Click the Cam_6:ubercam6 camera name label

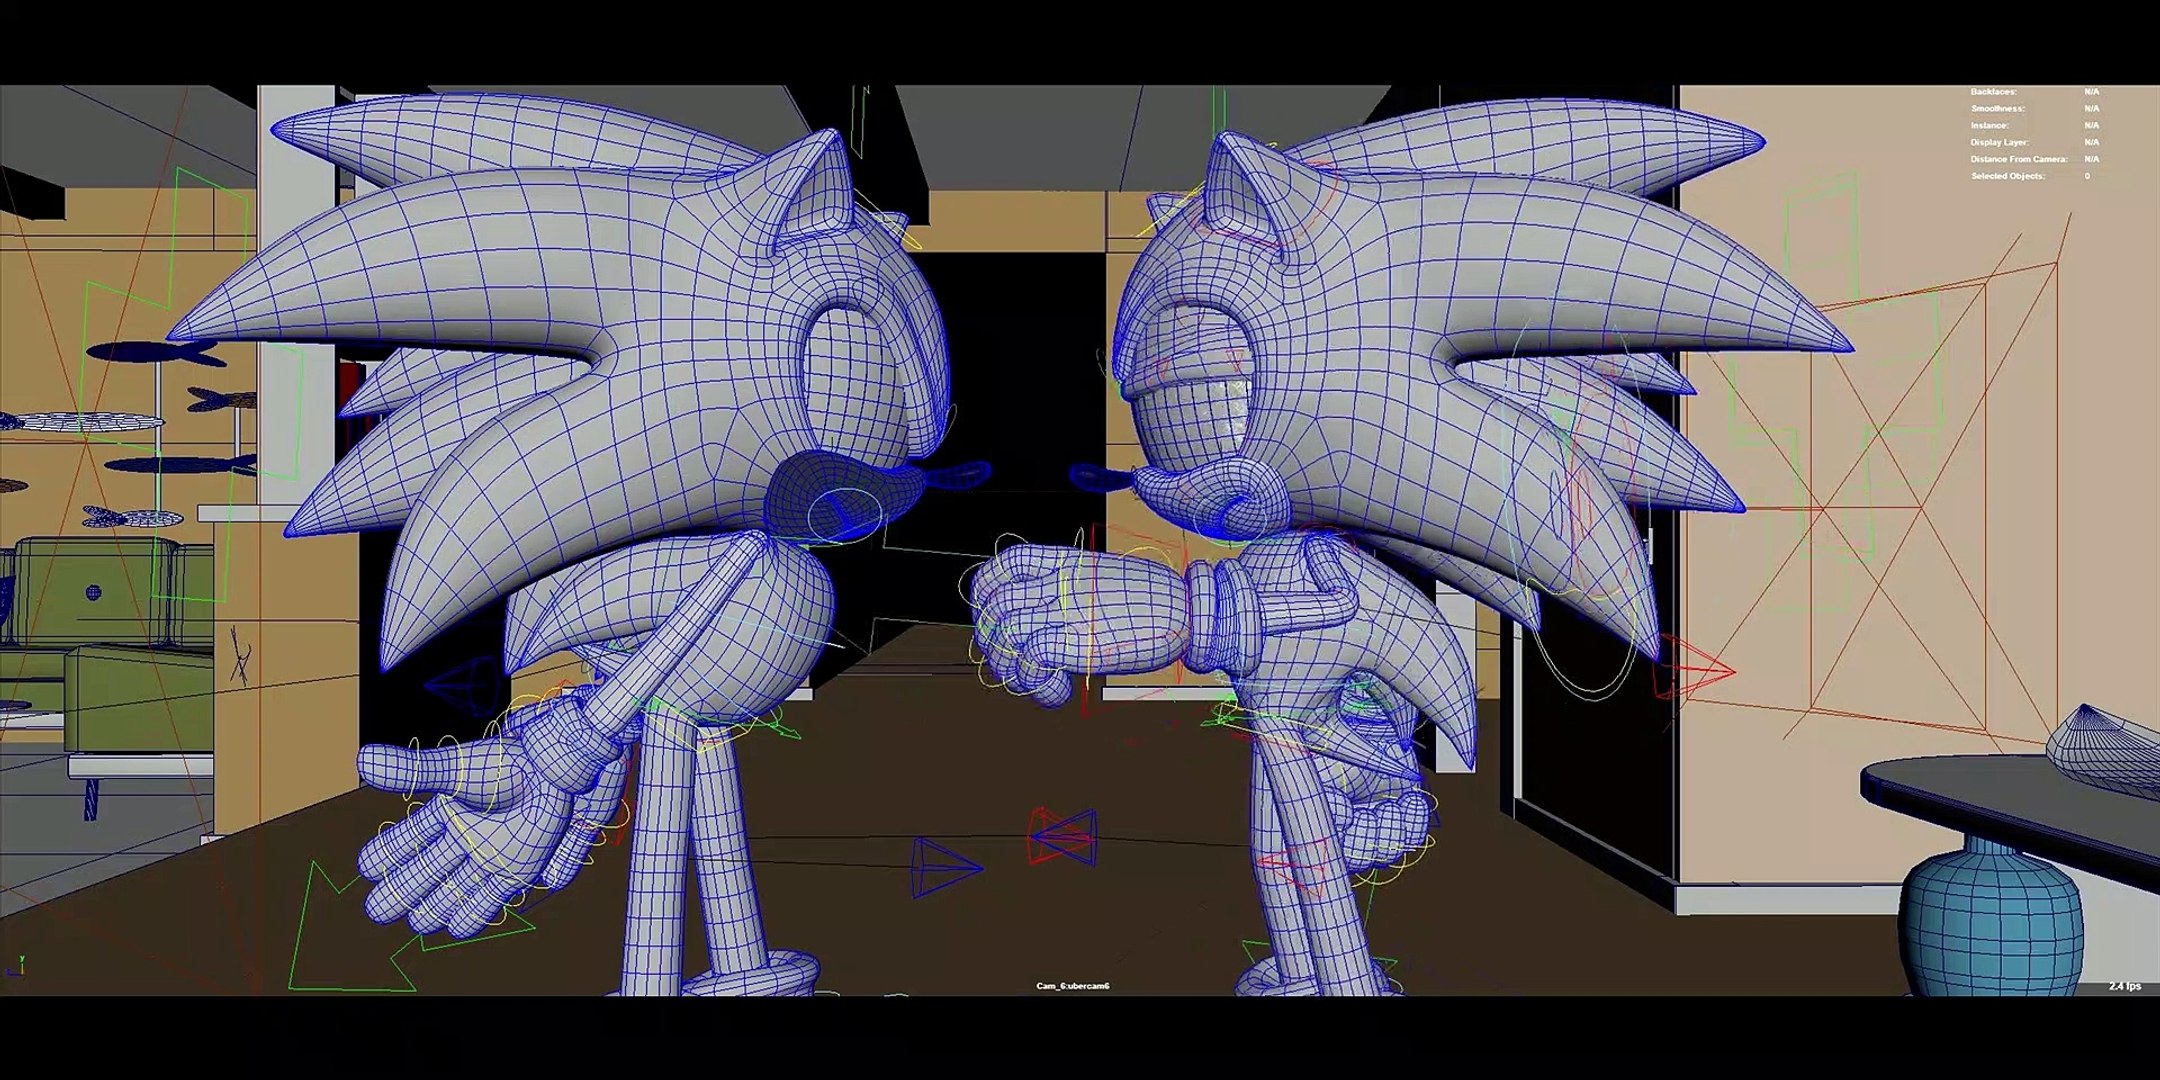coord(1072,986)
